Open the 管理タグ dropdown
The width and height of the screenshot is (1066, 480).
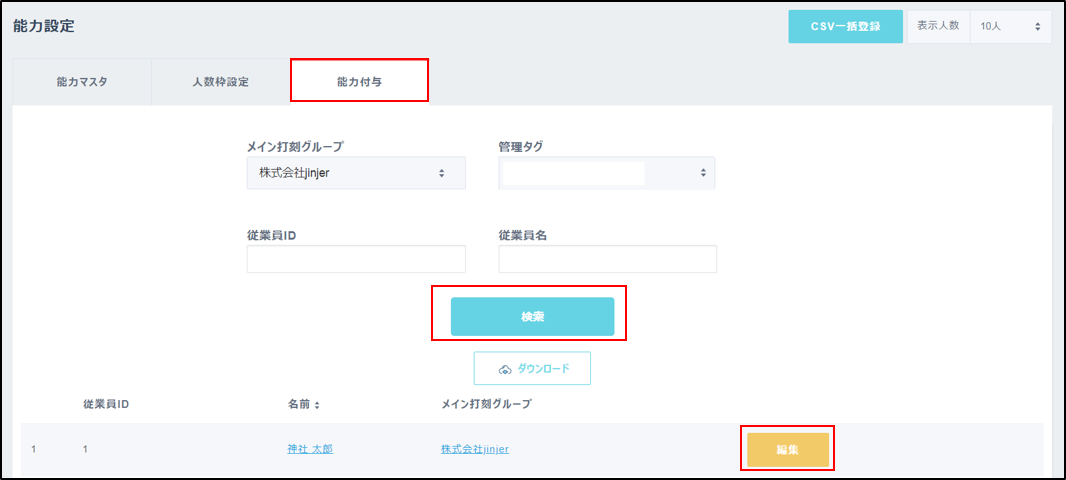[x=606, y=173]
